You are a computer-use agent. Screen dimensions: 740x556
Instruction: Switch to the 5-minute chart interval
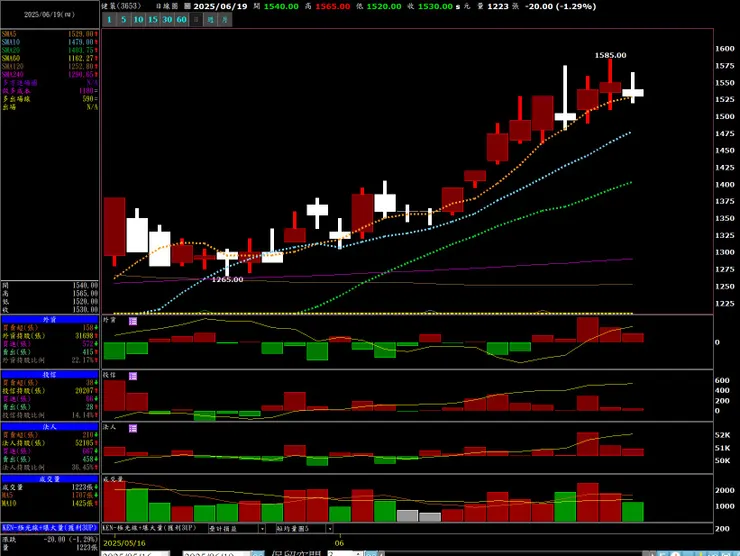tap(124, 20)
